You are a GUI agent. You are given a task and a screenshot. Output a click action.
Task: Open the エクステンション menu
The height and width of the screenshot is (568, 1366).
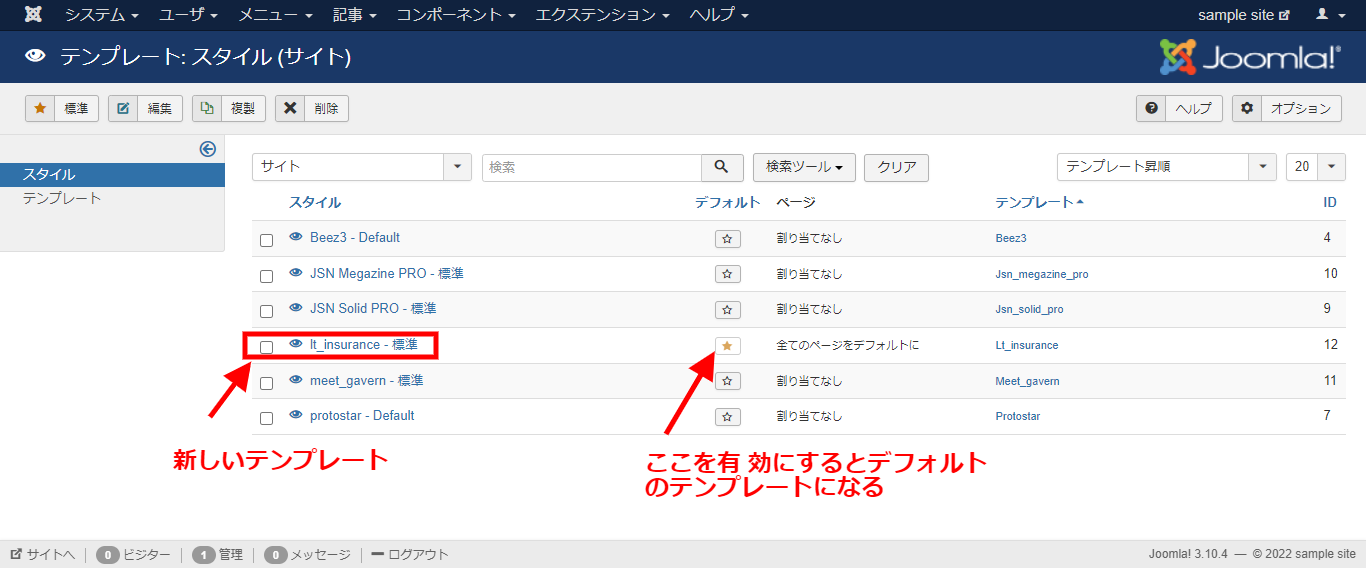(602, 15)
